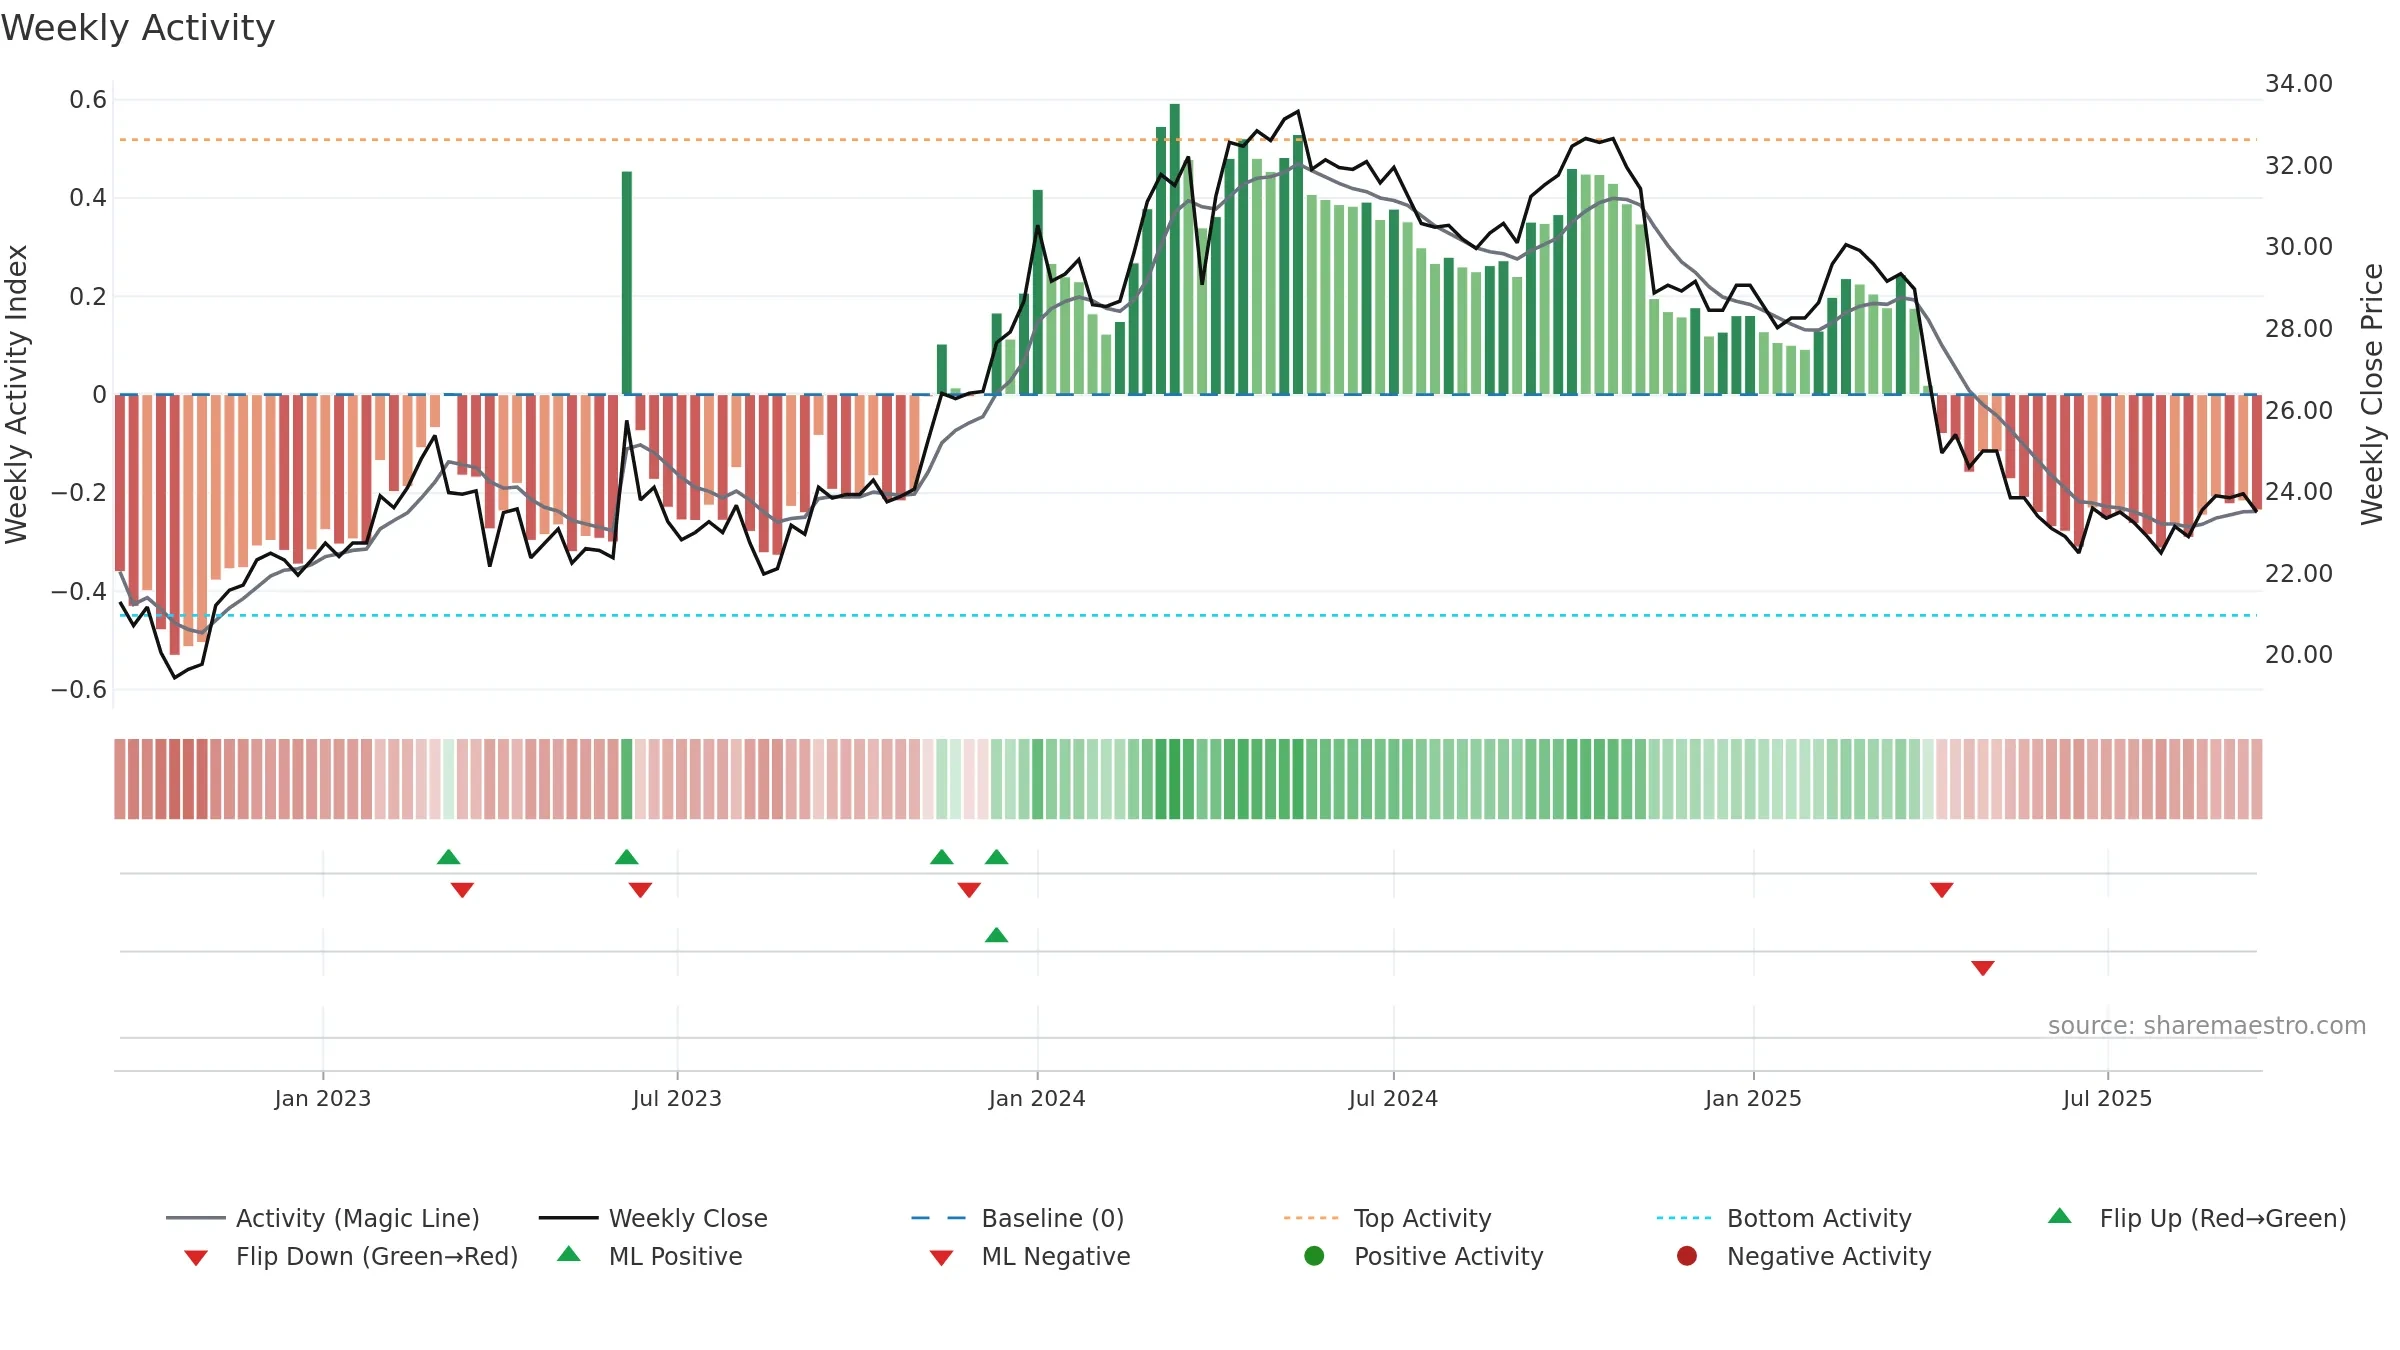Click the Weekly Close Price axis title
2400x1350 pixels.
click(x=2372, y=394)
